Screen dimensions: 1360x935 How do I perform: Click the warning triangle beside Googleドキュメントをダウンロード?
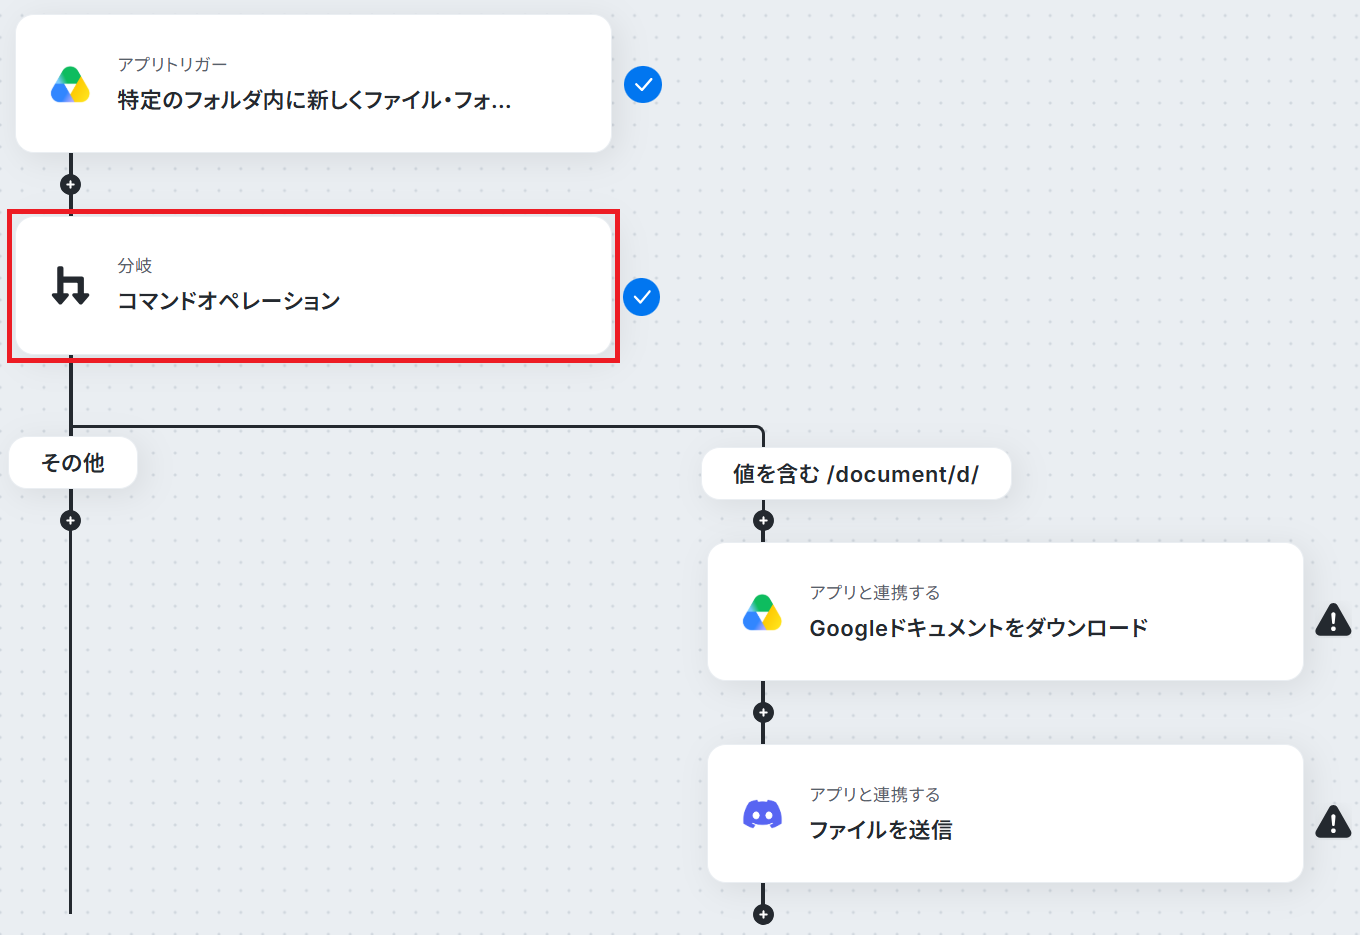(x=1333, y=620)
